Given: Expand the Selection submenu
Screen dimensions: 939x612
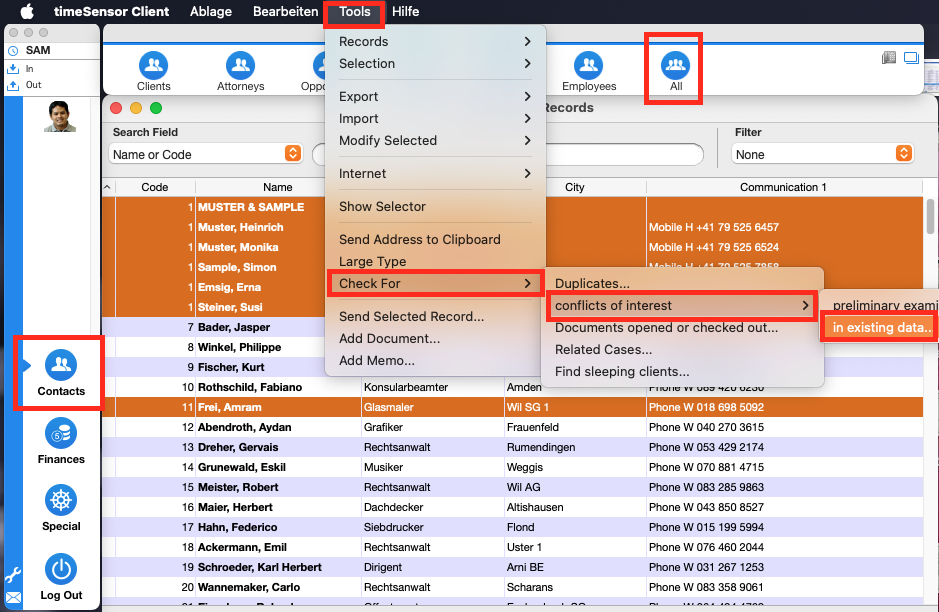Looking at the screenshot, I should click(x=435, y=63).
